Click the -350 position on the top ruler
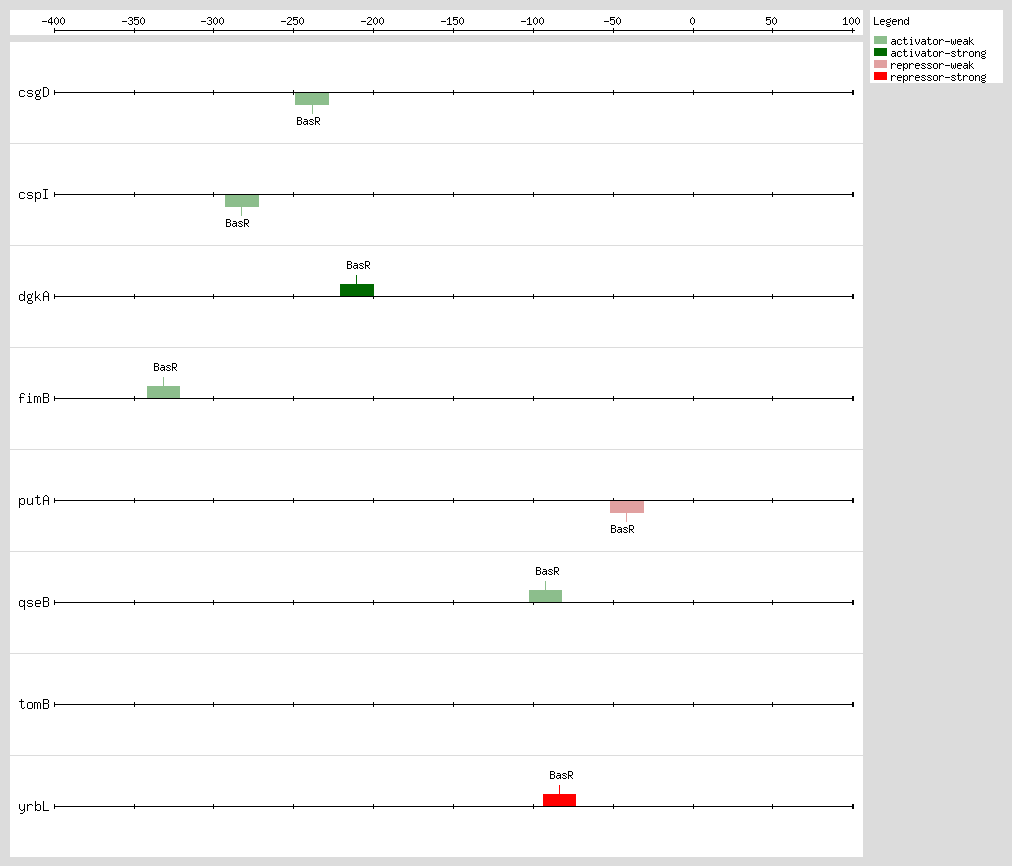The height and width of the screenshot is (866, 1012). [x=134, y=21]
